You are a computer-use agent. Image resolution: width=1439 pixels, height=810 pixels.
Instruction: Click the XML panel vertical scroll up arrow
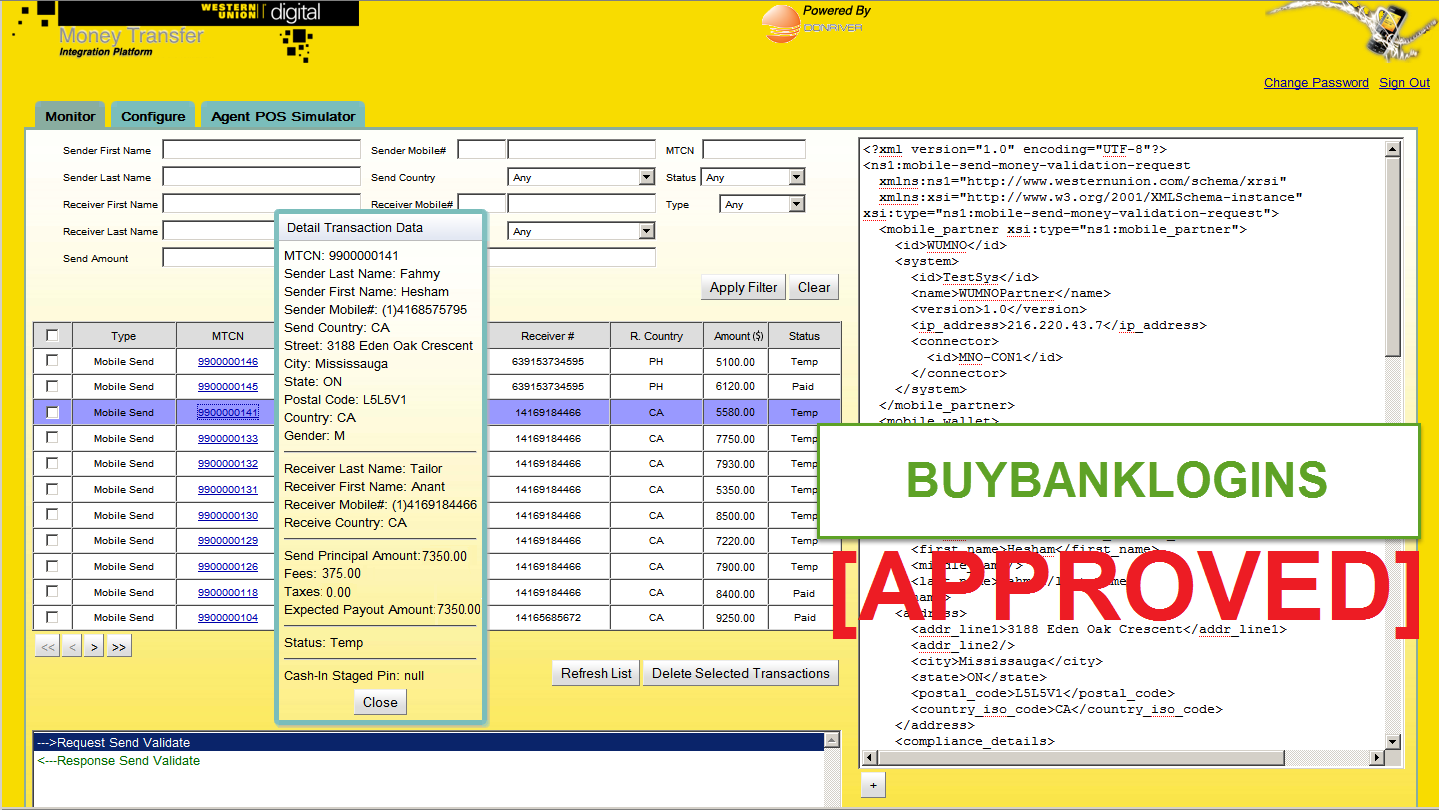coord(1392,149)
